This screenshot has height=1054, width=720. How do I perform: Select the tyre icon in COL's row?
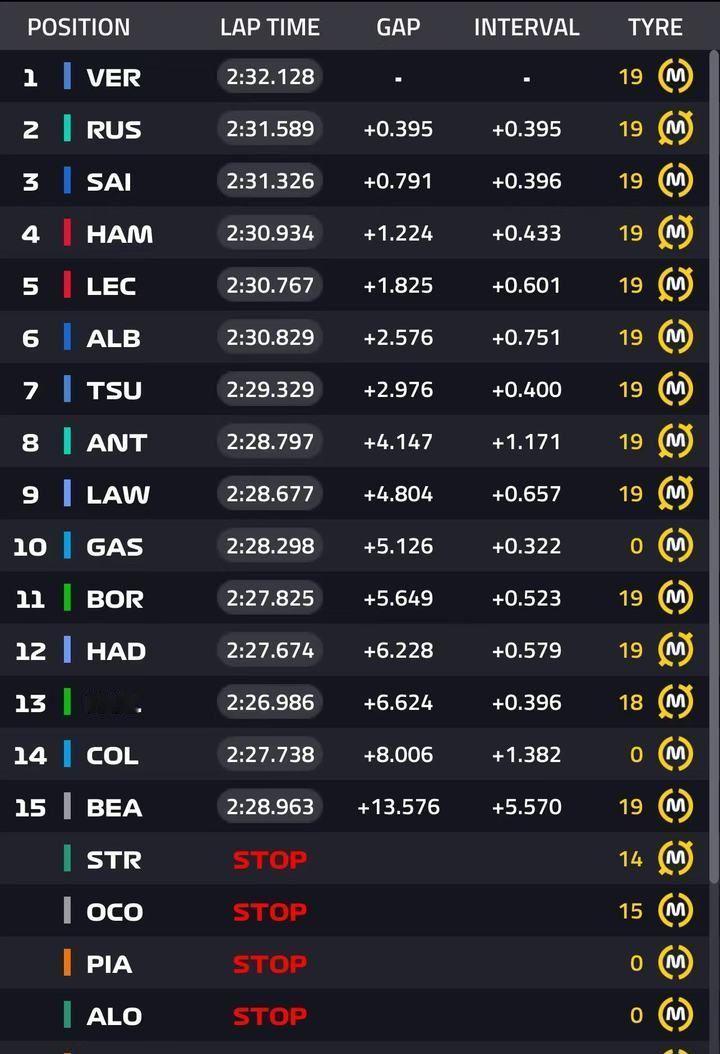click(x=676, y=754)
